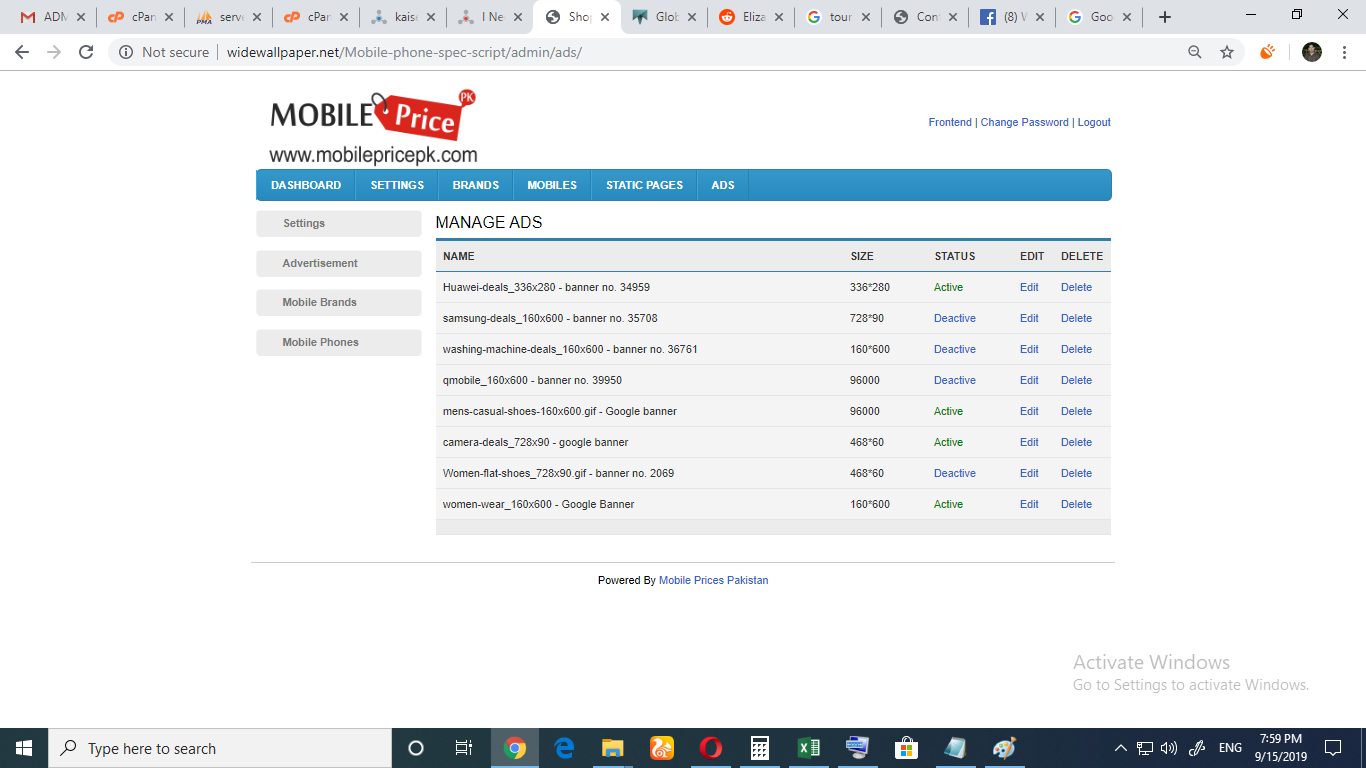Edit the Huawei-deals_336x280 ad
The image size is (1366, 768).
(x=1029, y=287)
